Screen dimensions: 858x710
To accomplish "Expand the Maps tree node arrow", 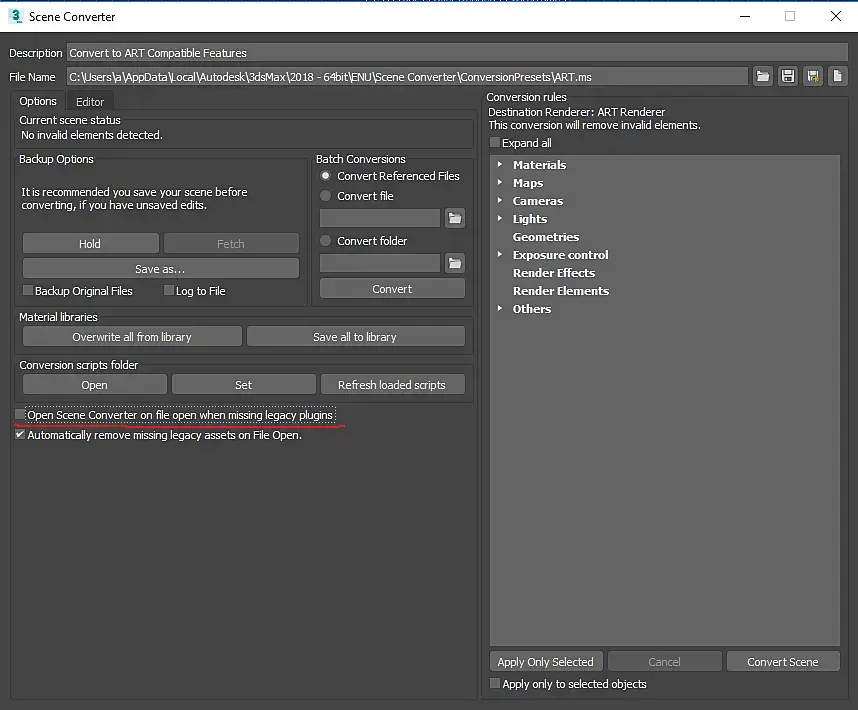I will pos(500,182).
